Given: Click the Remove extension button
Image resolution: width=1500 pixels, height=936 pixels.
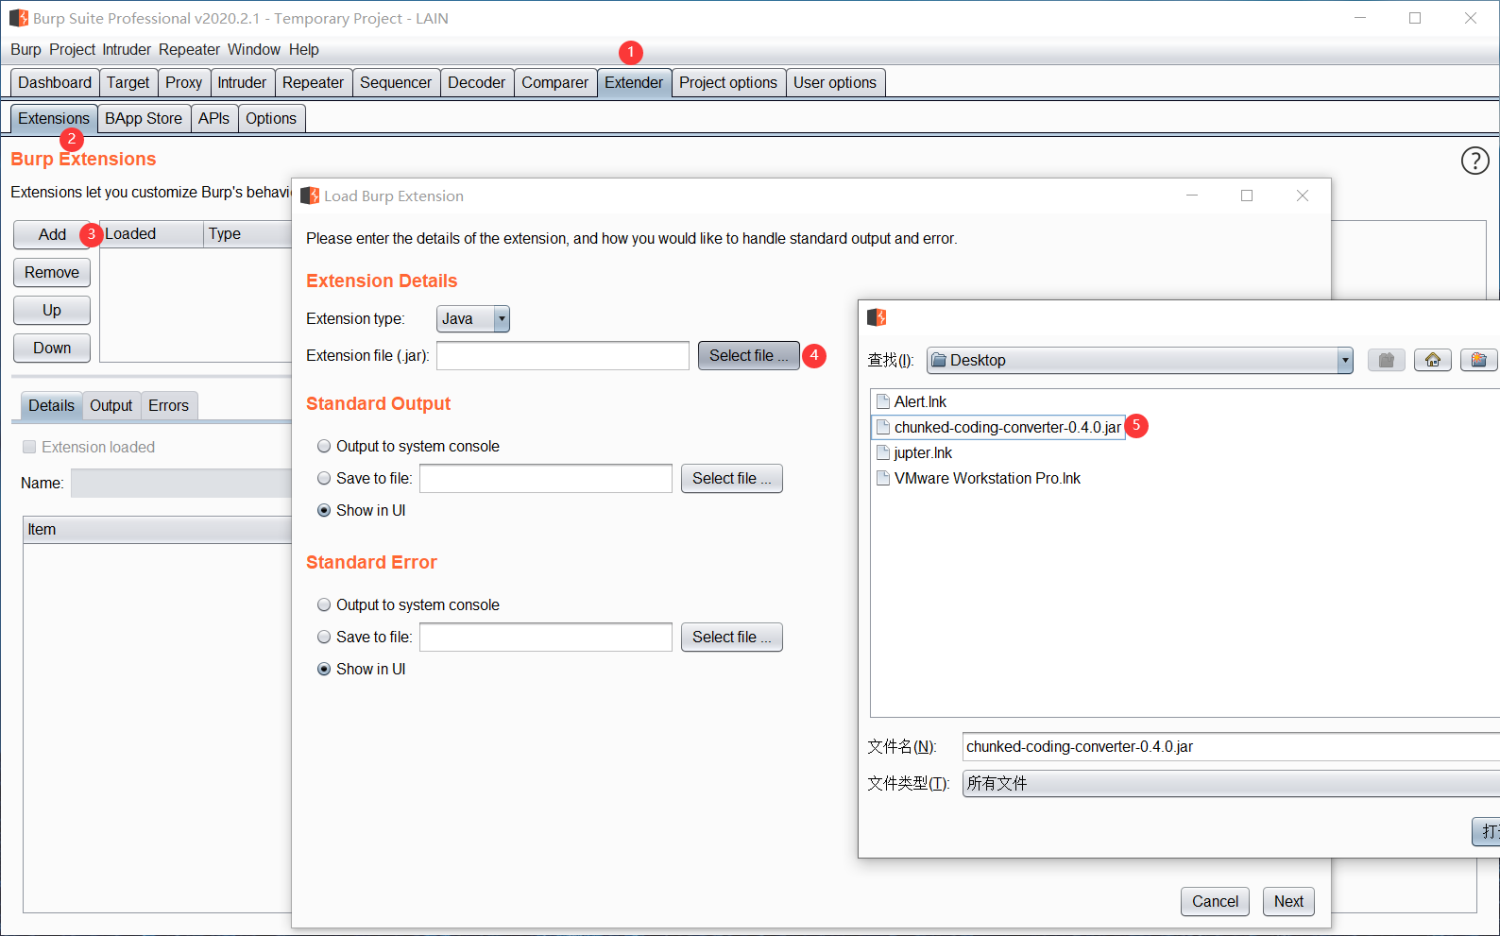Looking at the screenshot, I should (52, 272).
